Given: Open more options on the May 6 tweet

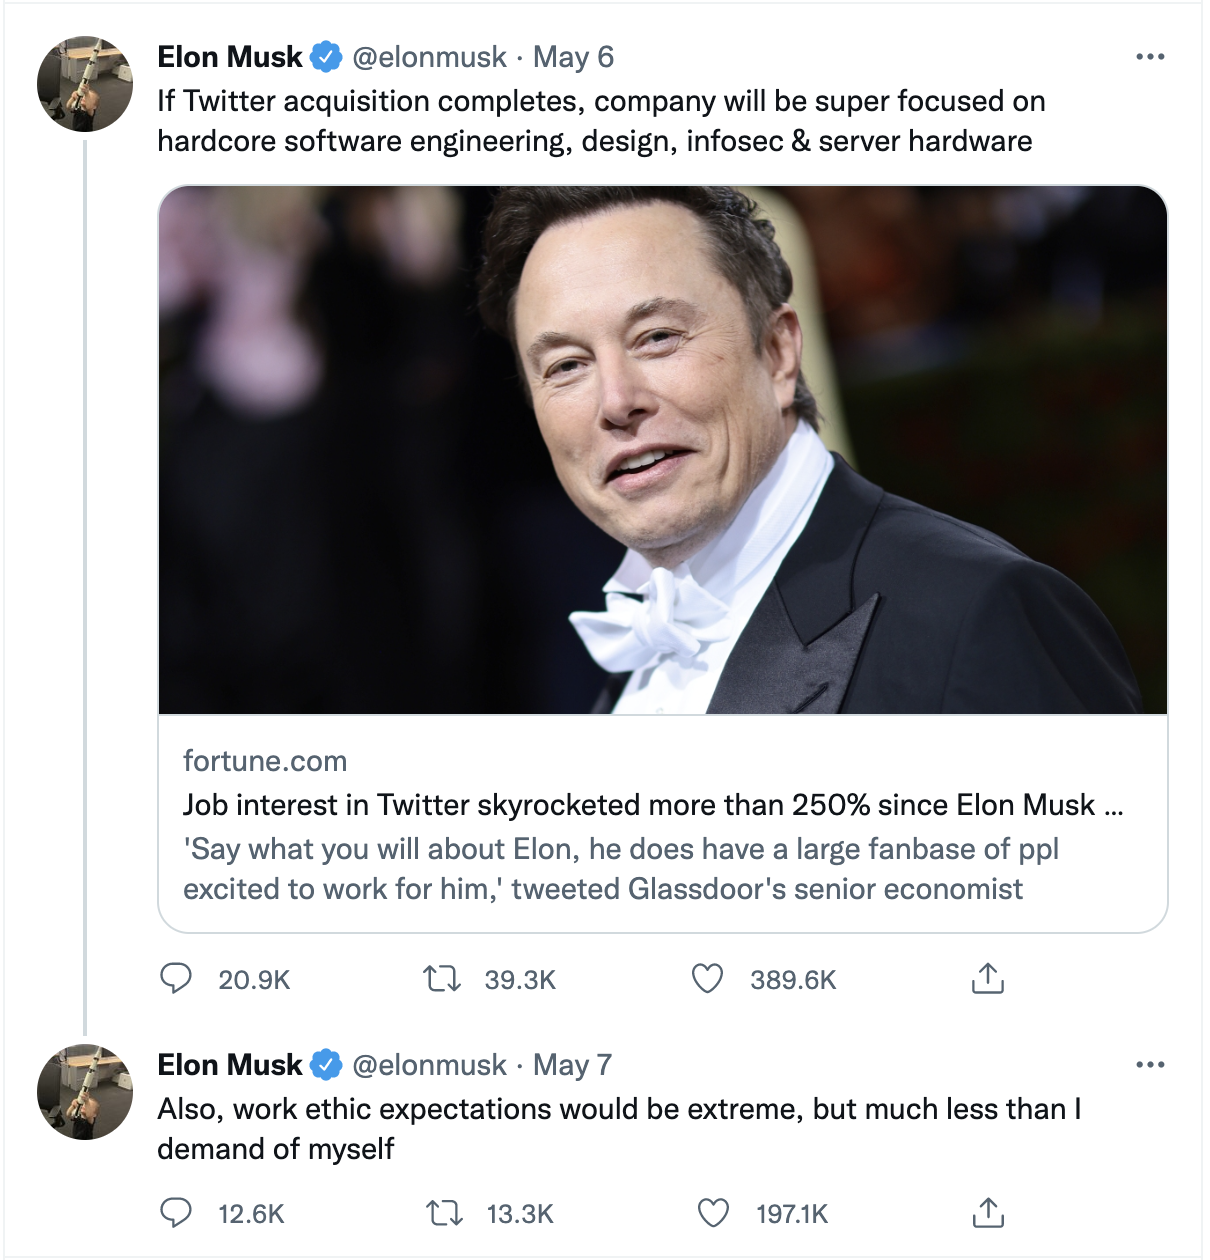Looking at the screenshot, I should 1150,57.
